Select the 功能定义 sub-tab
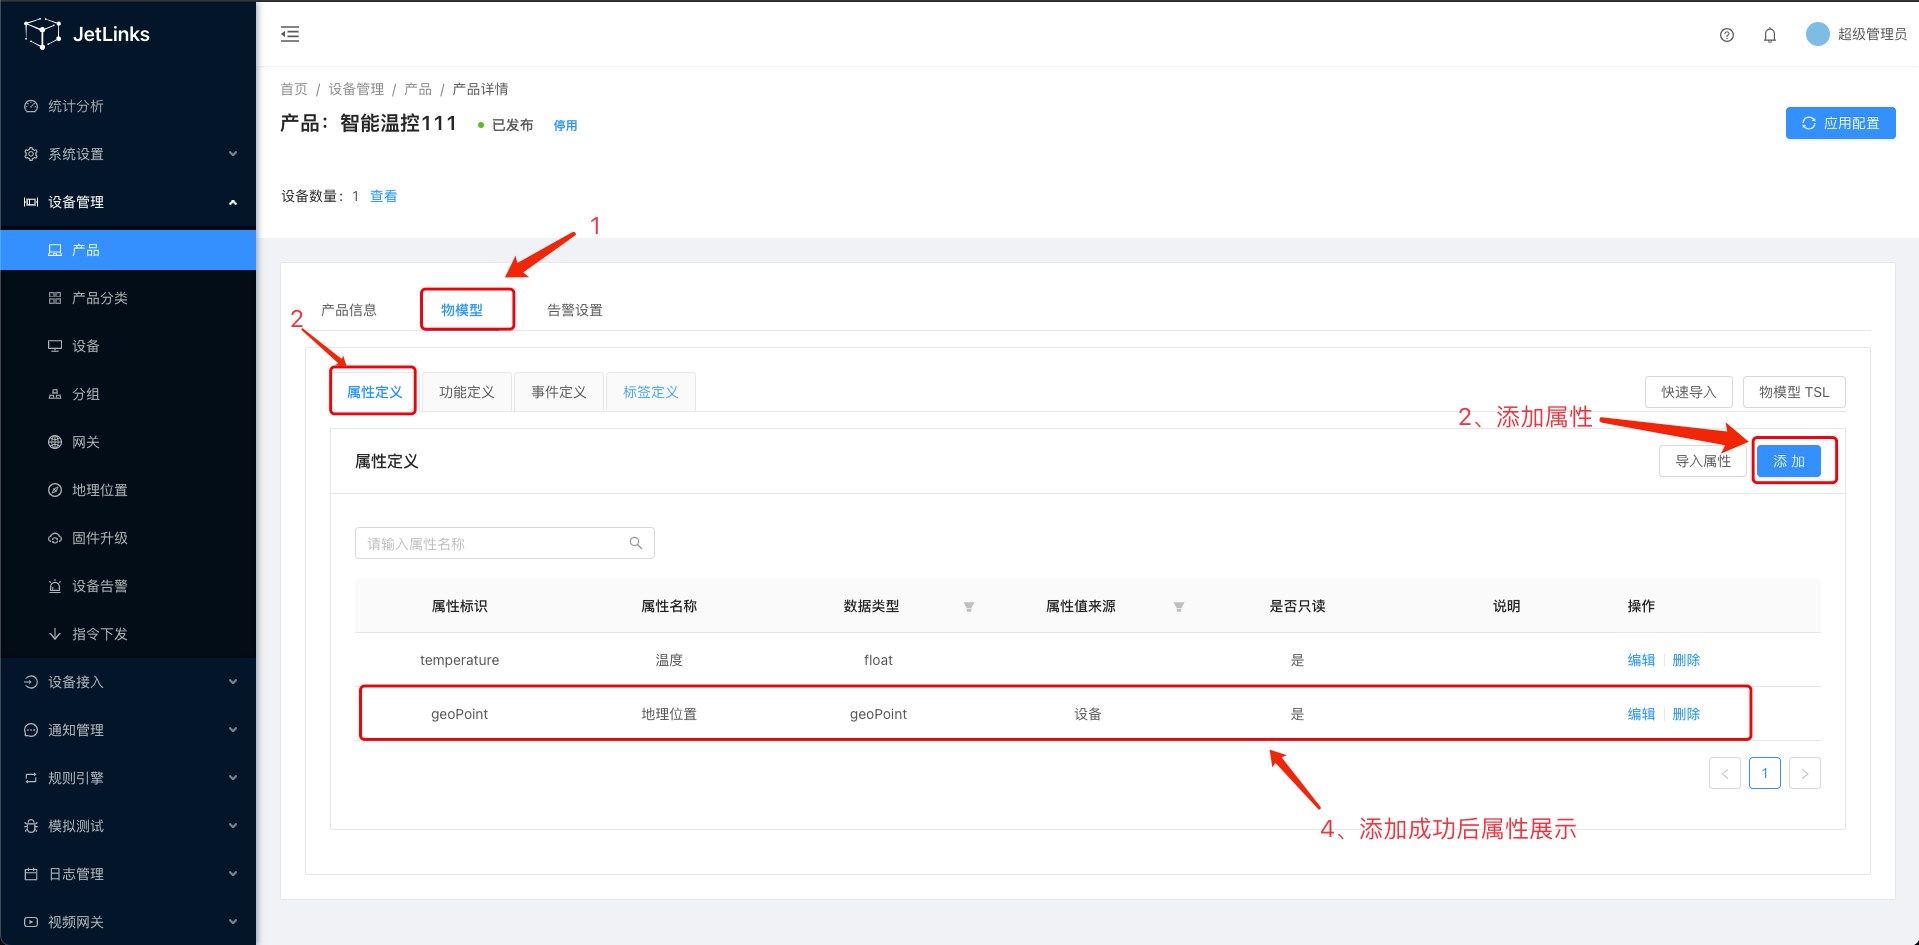Viewport: 1919px width, 945px height. click(467, 392)
